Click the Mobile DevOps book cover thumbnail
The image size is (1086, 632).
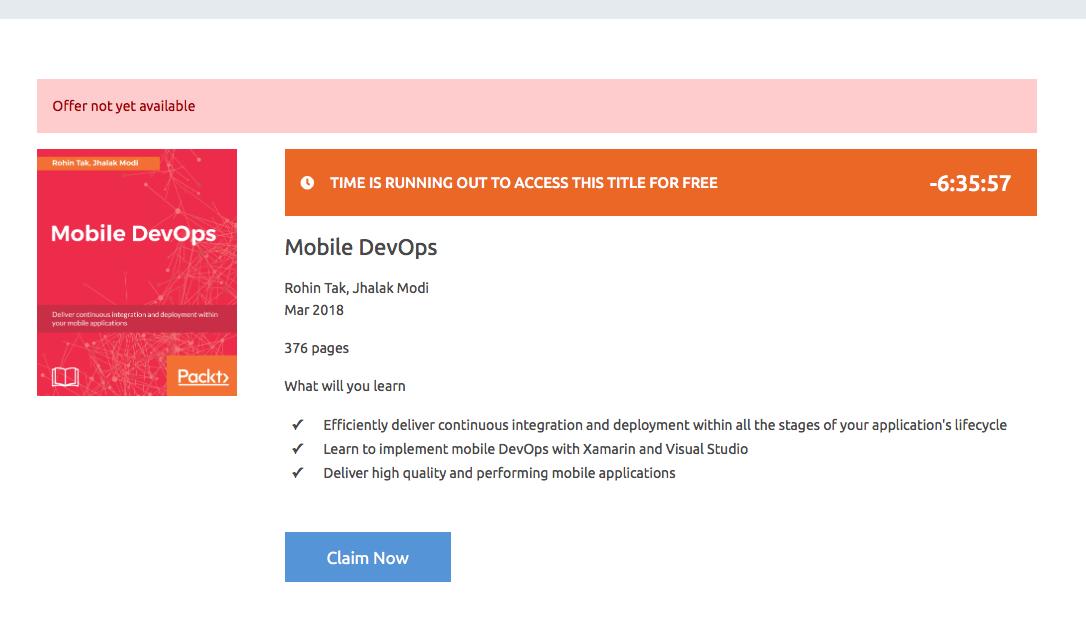136,272
